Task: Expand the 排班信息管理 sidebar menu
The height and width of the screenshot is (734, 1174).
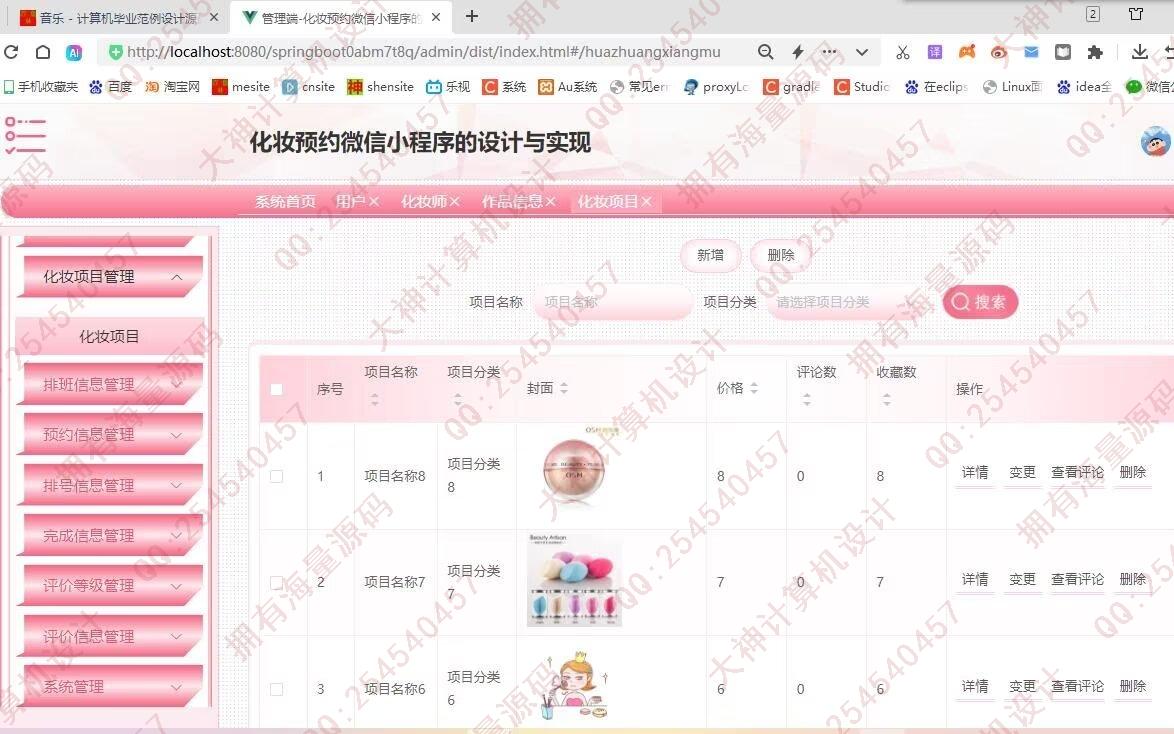Action: point(110,384)
